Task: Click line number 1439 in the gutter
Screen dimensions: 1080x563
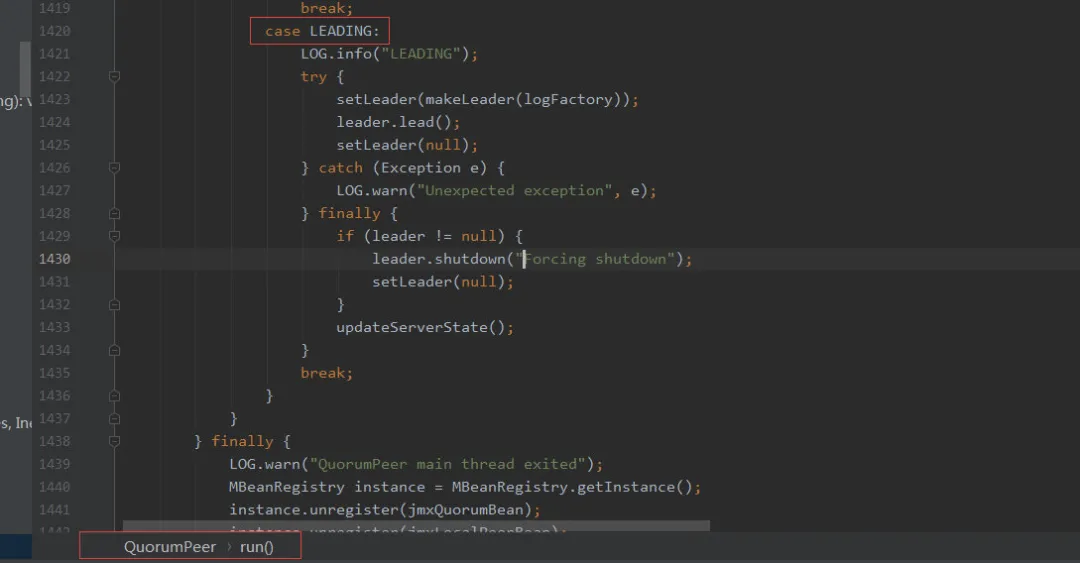Action: coord(54,464)
